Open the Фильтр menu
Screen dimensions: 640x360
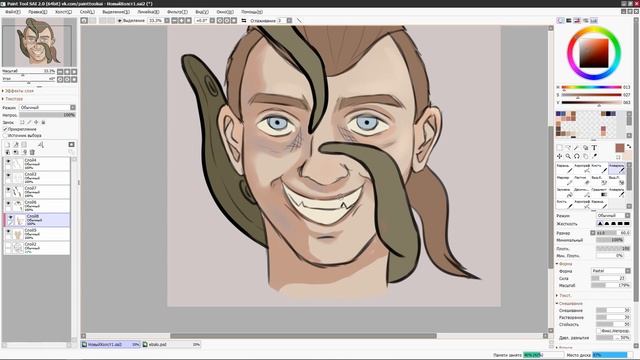[177, 12]
